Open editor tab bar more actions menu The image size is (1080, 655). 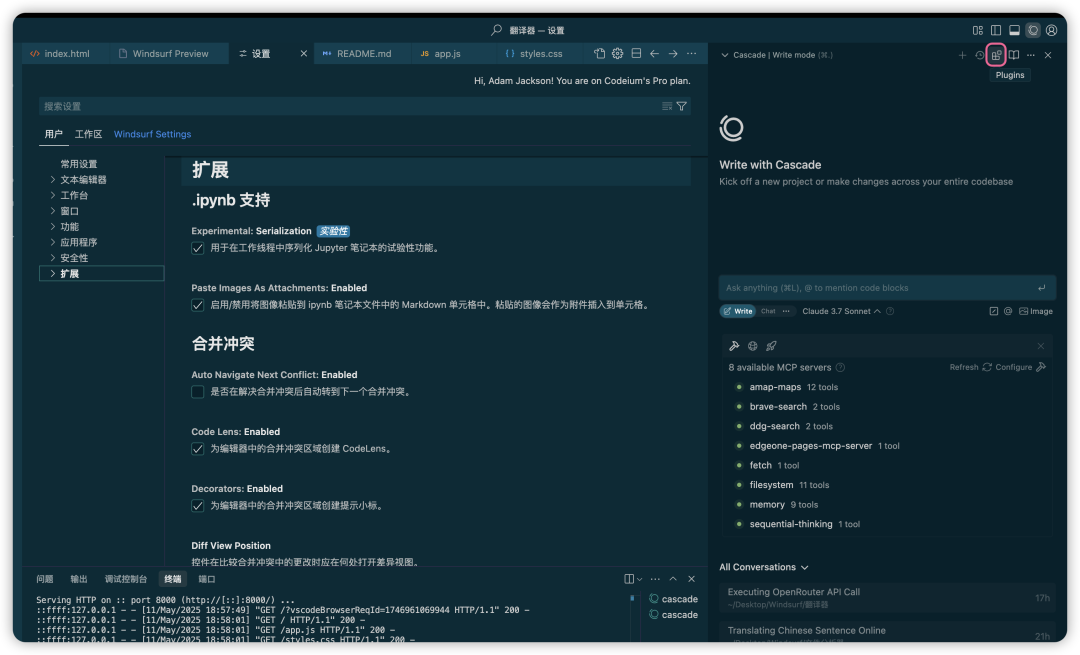pyautogui.click(x=692, y=54)
